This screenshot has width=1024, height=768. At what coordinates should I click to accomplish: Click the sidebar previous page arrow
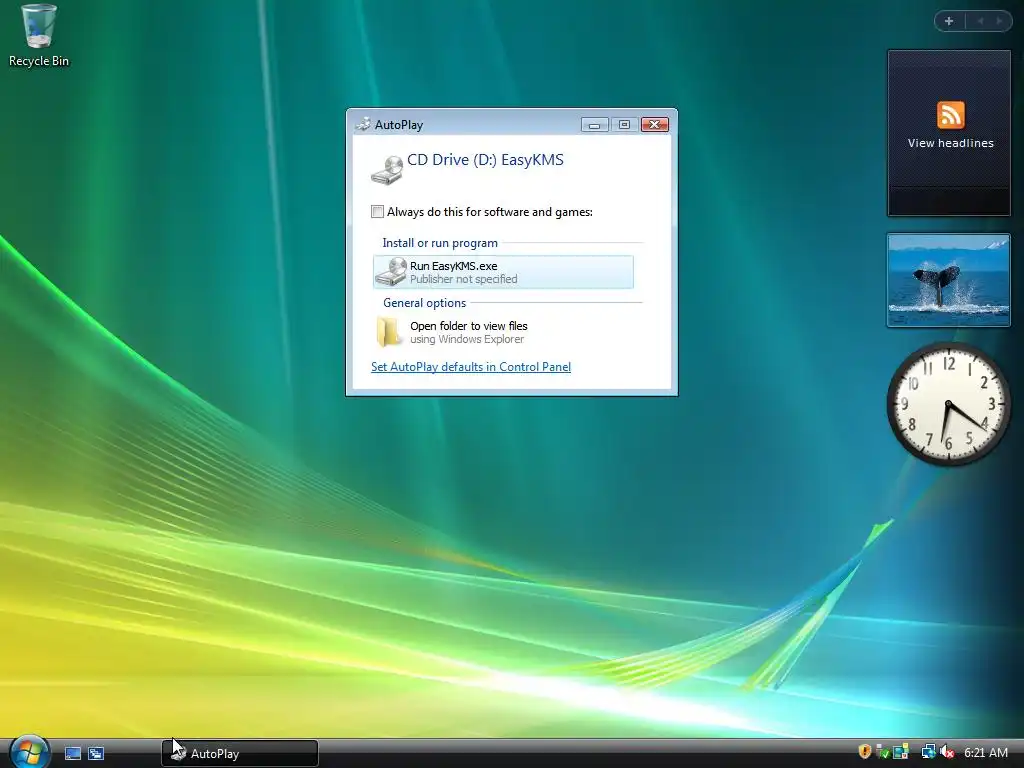(980, 21)
